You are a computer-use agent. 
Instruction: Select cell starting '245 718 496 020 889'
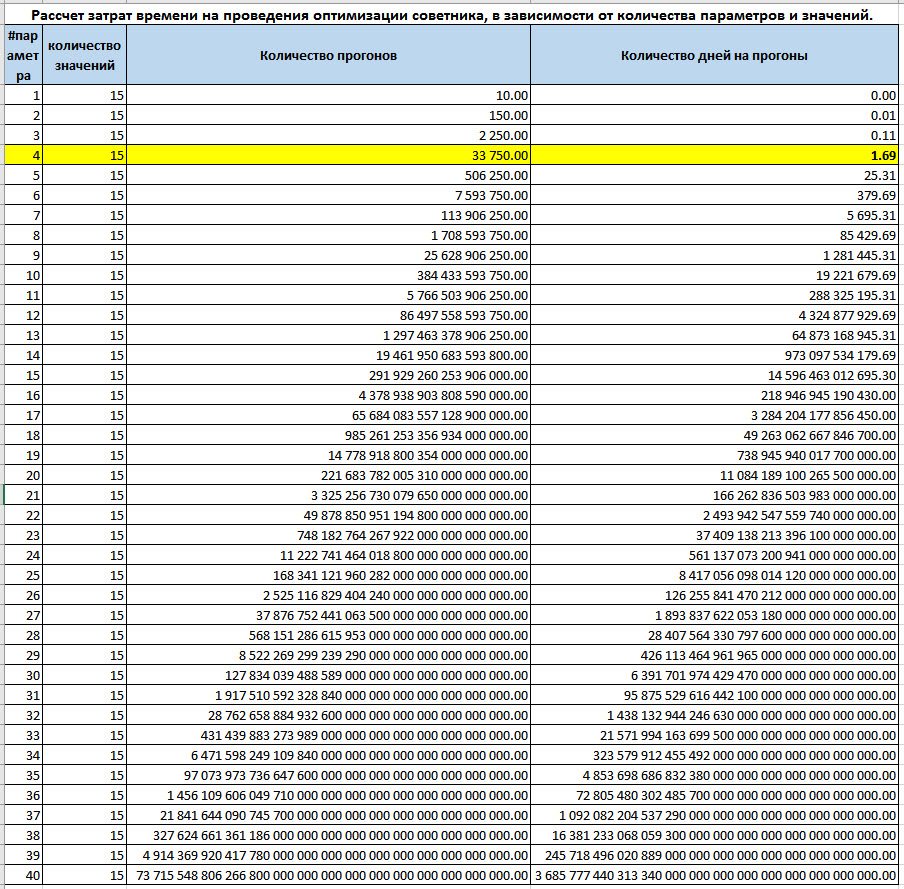(x=714, y=855)
